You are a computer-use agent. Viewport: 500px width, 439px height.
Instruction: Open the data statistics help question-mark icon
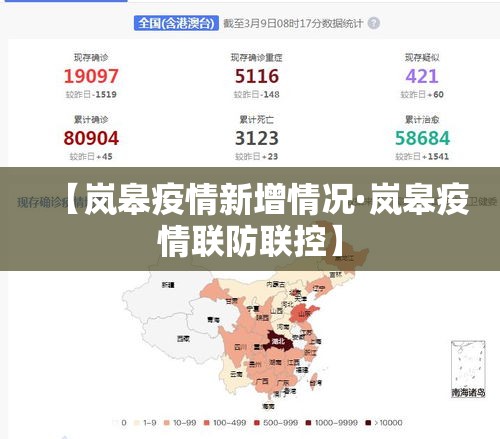[374, 23]
